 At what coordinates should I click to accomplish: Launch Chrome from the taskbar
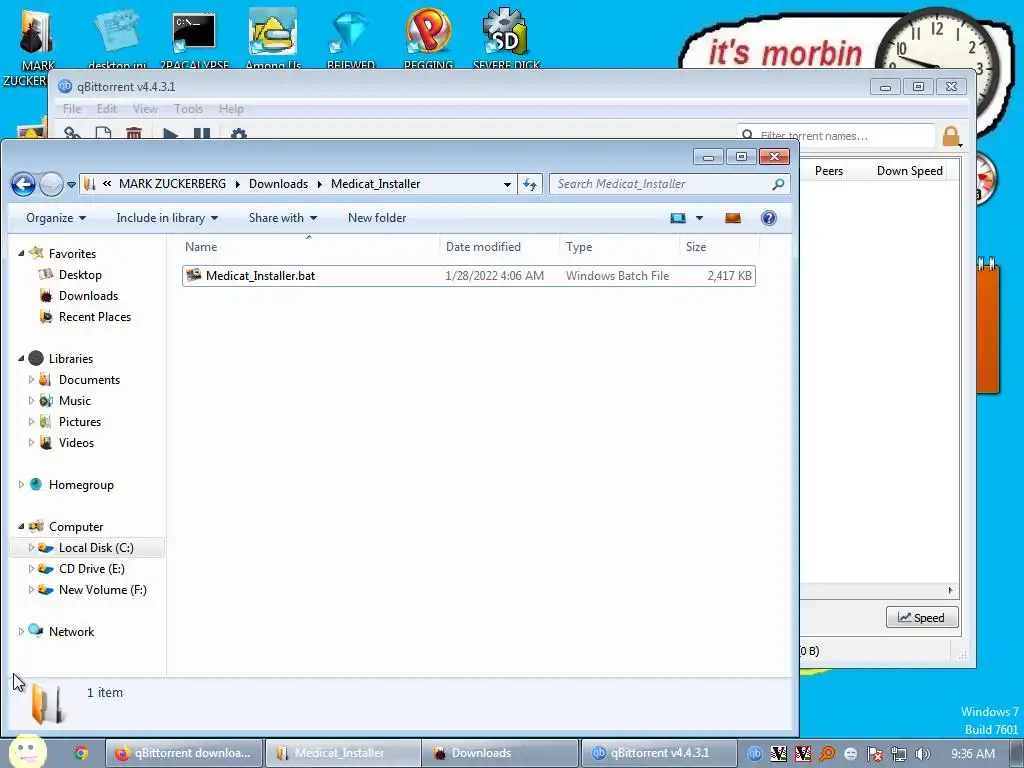81,753
